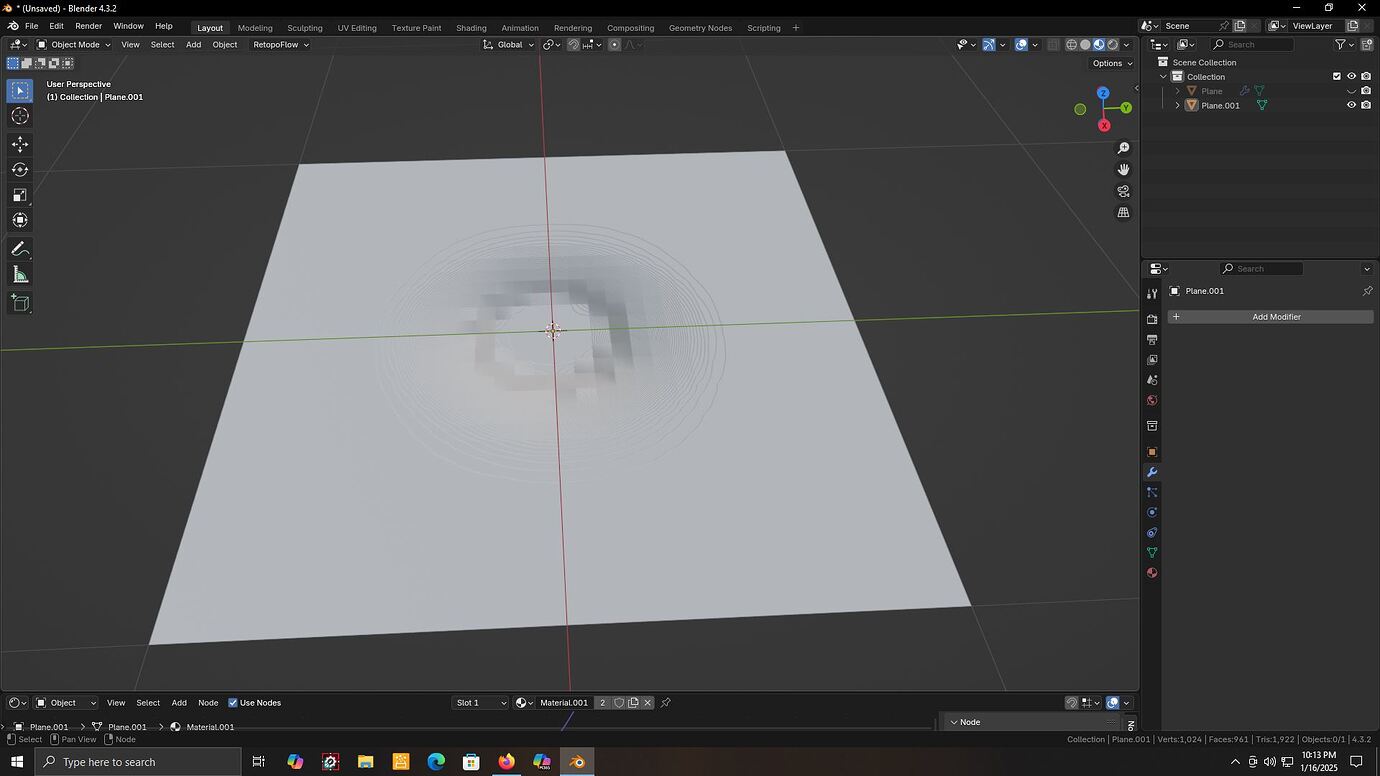Open Global transform orientation dropdown
This screenshot has height=776, width=1380.
[x=509, y=44]
